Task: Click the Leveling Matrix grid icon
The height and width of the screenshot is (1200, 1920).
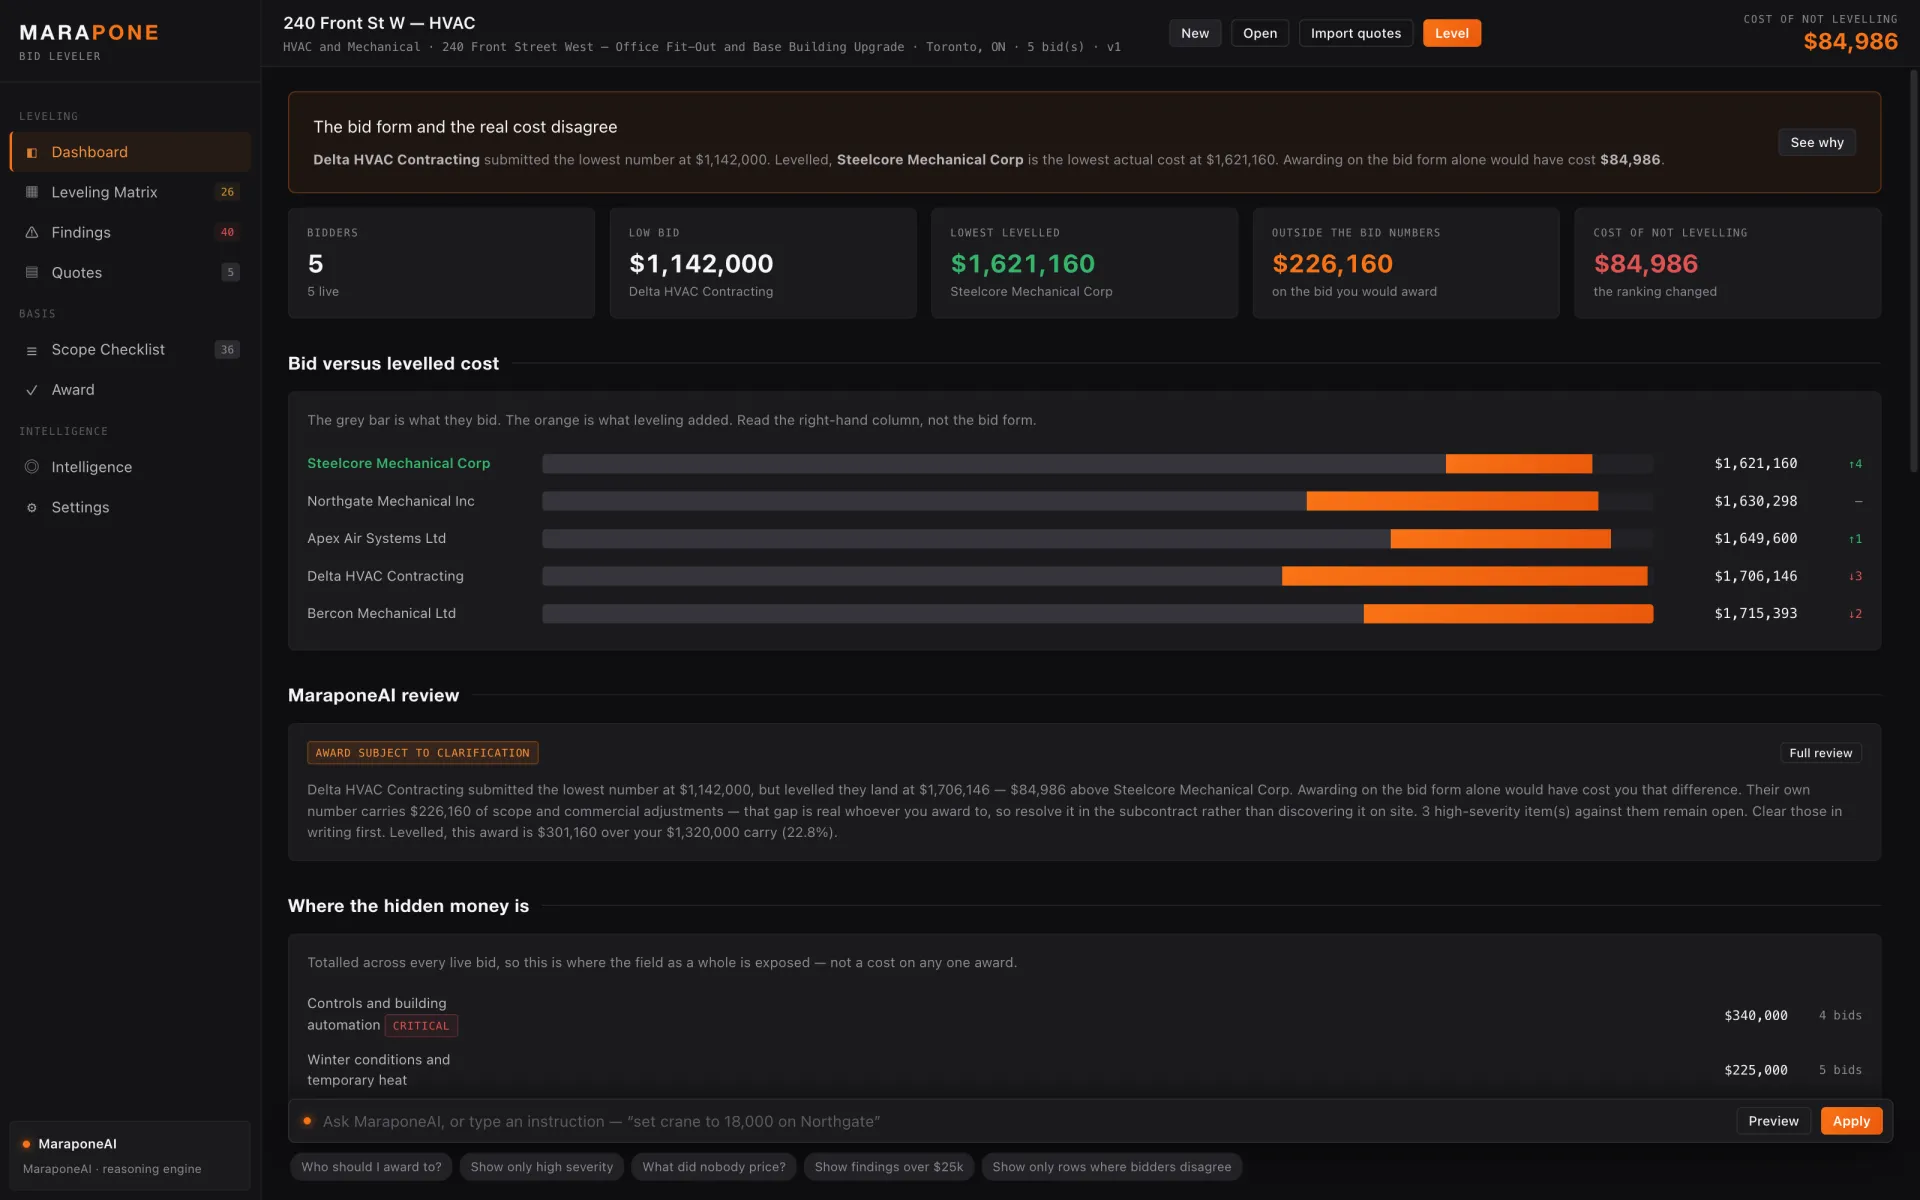Action: point(32,192)
